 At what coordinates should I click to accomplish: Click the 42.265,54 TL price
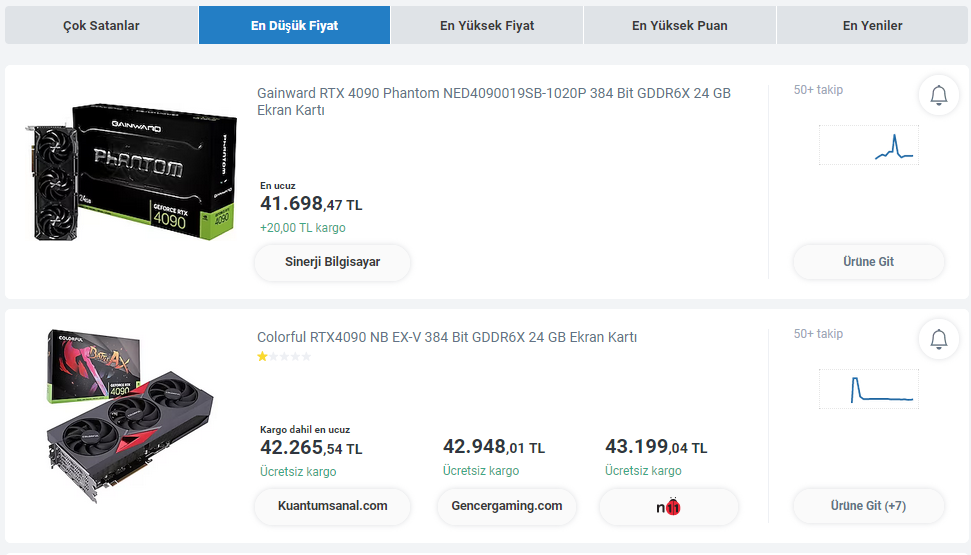coord(311,448)
